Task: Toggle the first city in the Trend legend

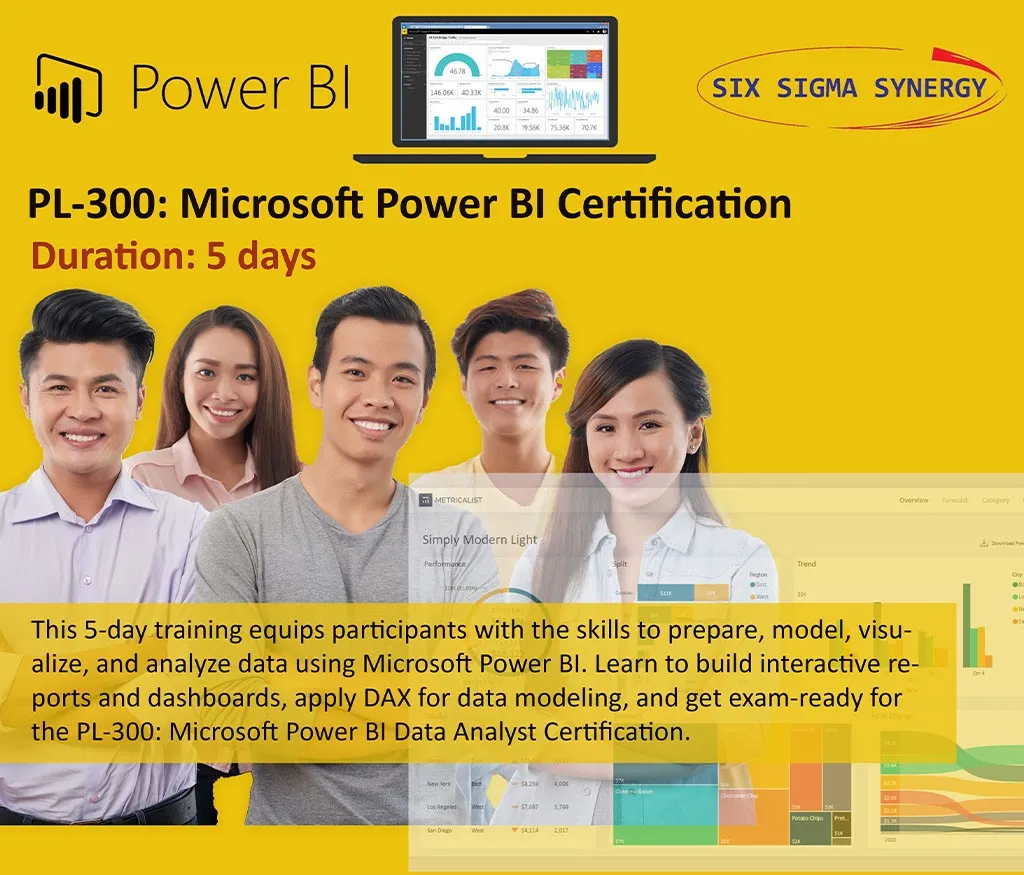Action: click(1014, 583)
